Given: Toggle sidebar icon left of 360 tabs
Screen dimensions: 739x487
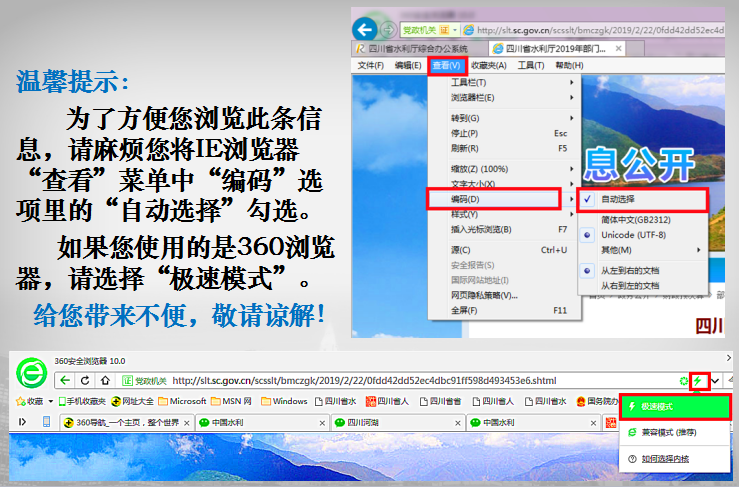Looking at the screenshot, I should [x=22, y=421].
